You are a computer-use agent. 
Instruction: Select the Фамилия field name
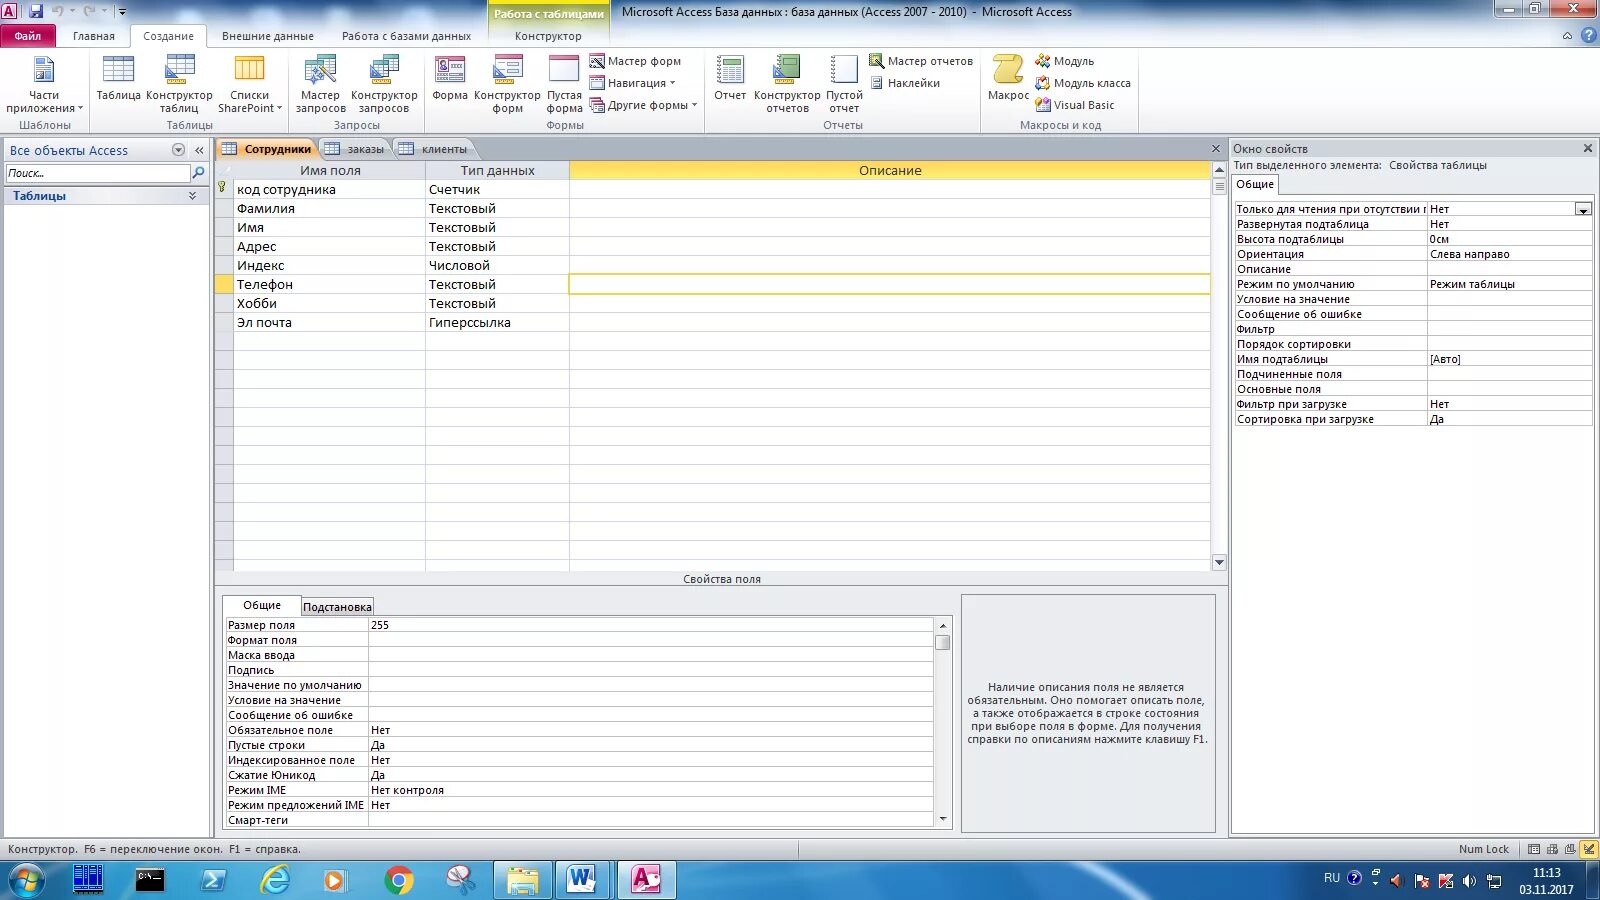pos(330,208)
